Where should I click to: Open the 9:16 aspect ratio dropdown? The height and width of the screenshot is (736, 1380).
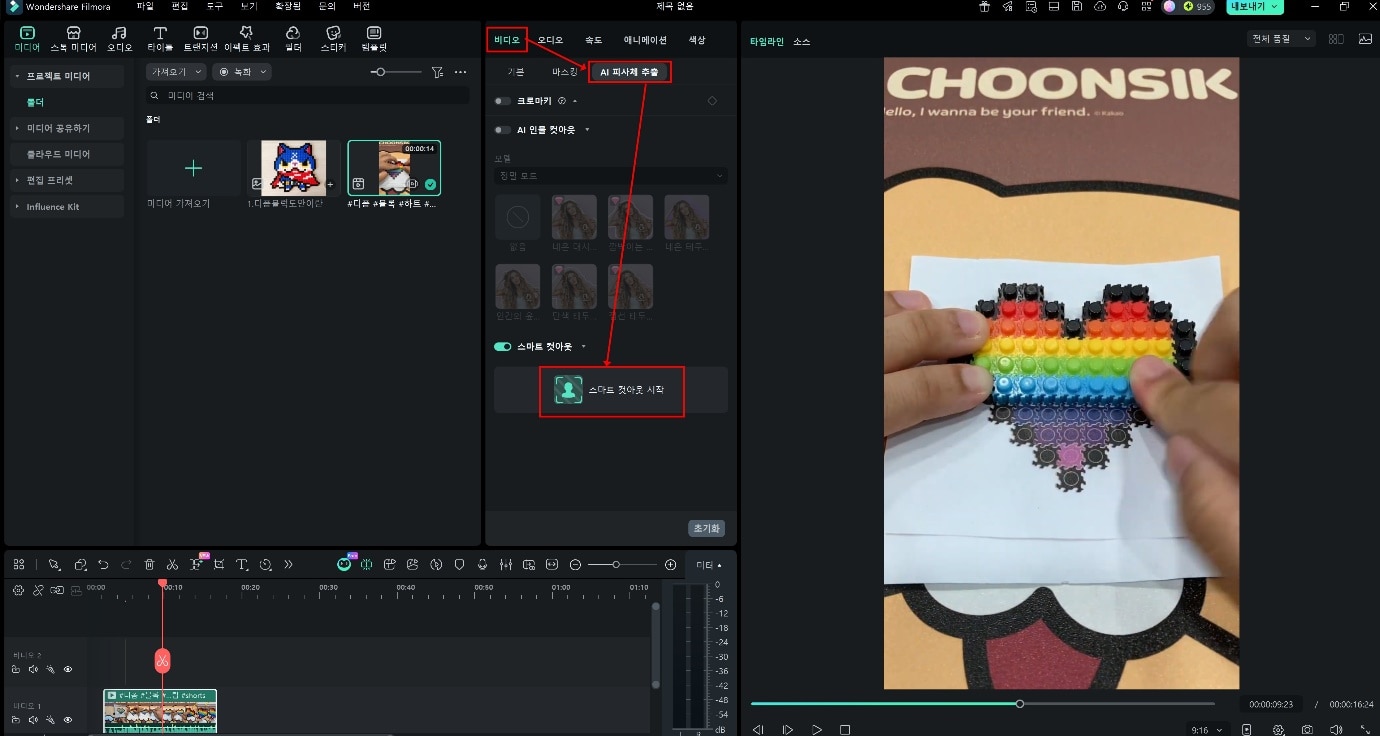(1205, 730)
